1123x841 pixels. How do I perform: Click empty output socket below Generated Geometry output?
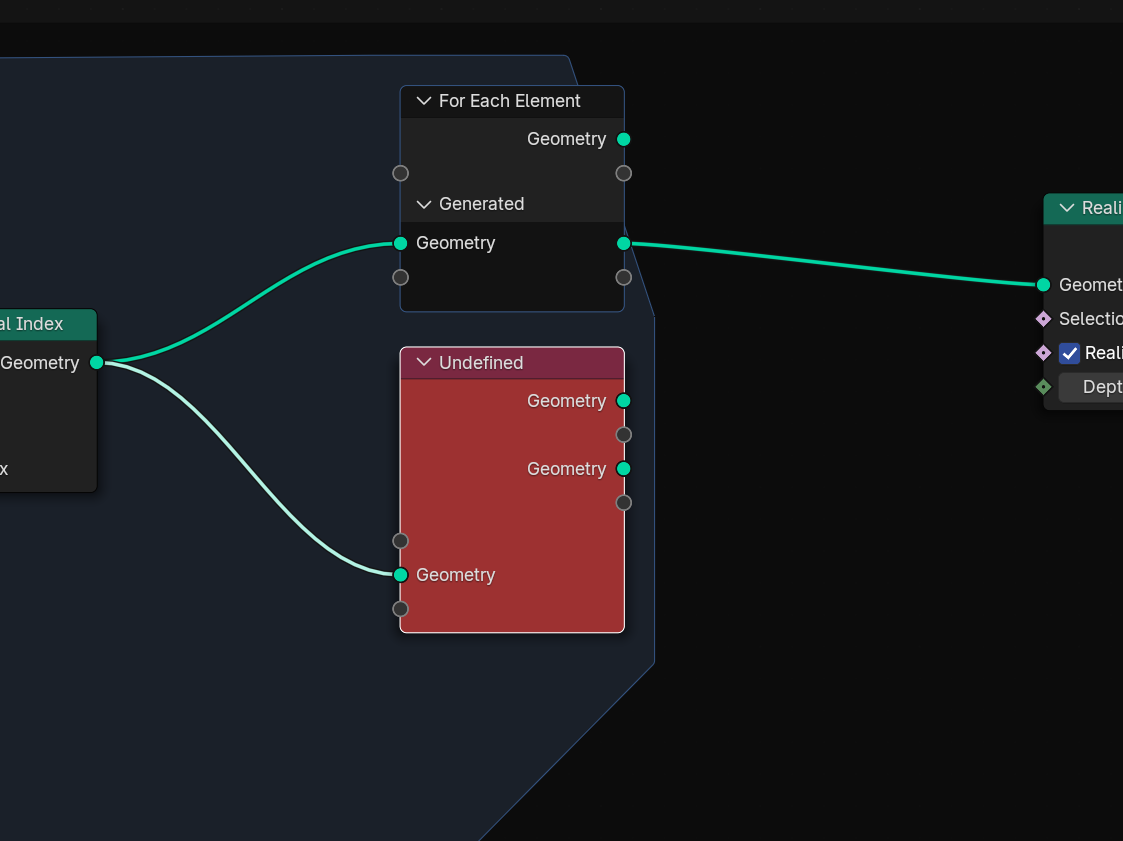624,277
